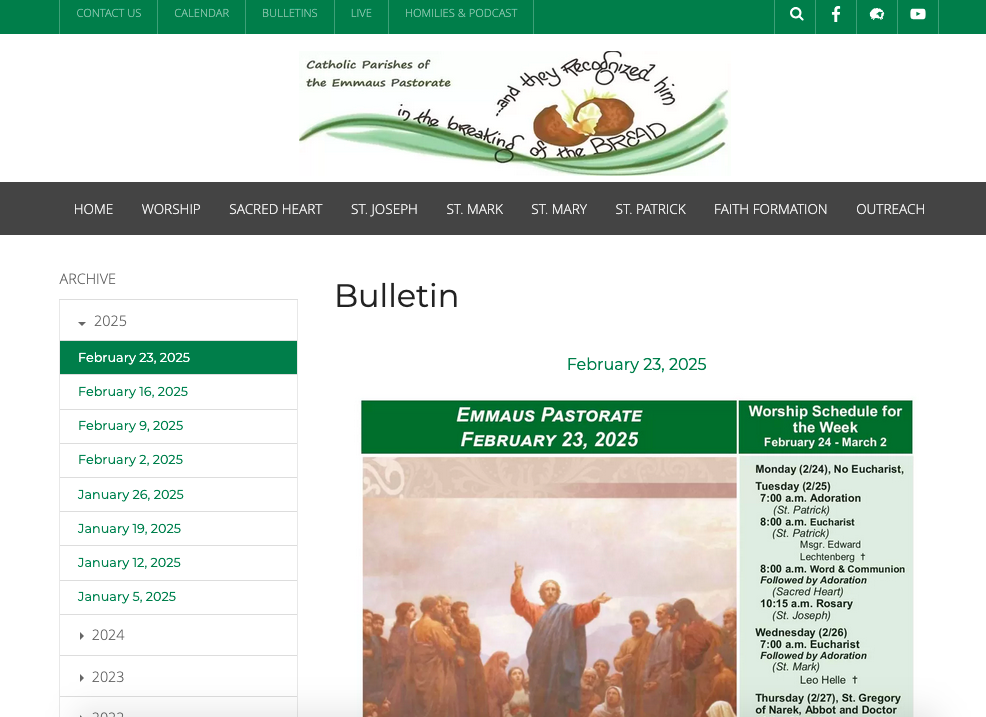Viewport: 986px width, 717px height.
Task: Open Worship navigation item
Action: click(x=171, y=209)
